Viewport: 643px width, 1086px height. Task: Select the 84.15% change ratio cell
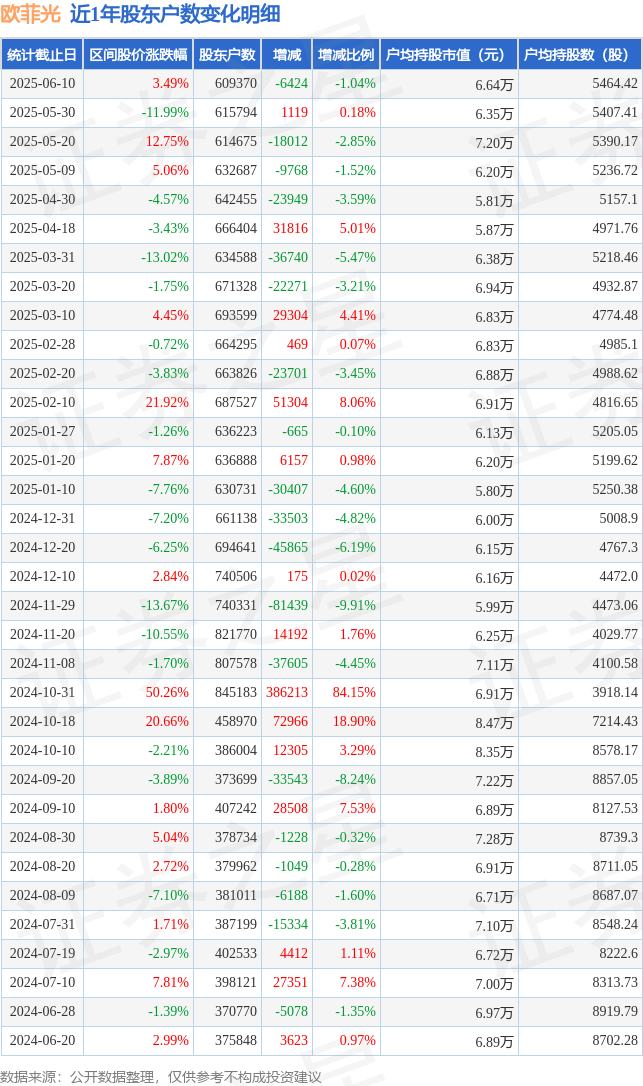point(354,693)
